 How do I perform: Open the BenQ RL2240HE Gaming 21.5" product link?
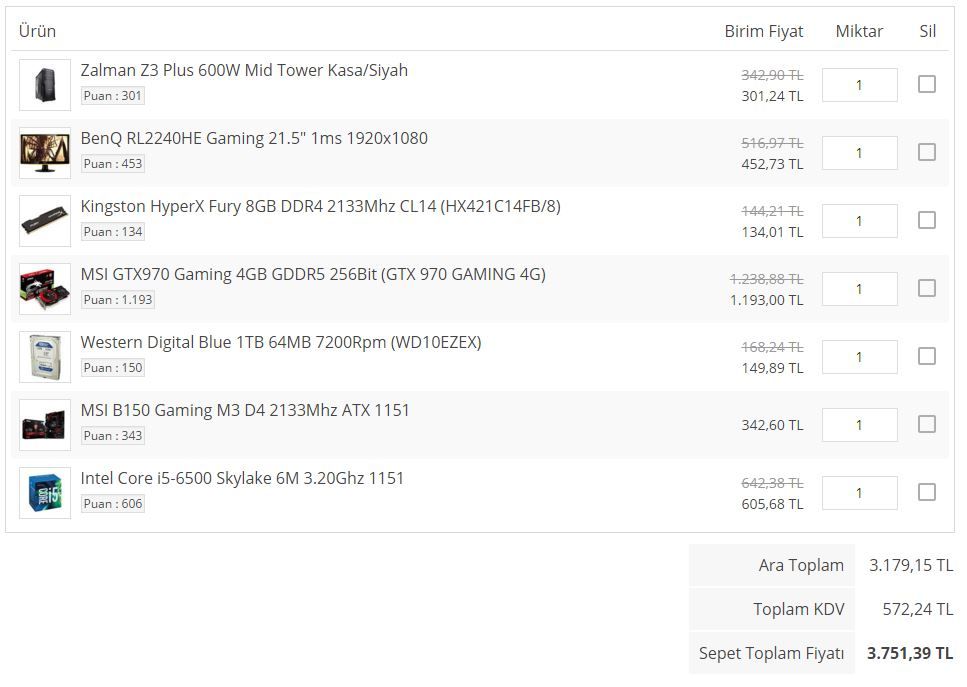coord(254,138)
